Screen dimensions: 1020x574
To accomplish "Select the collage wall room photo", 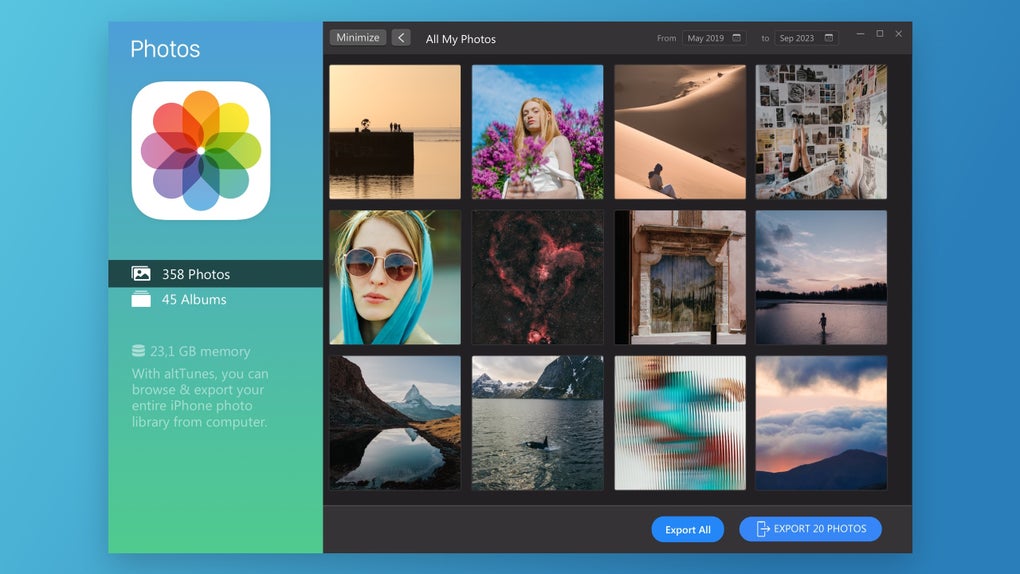I will [x=821, y=131].
